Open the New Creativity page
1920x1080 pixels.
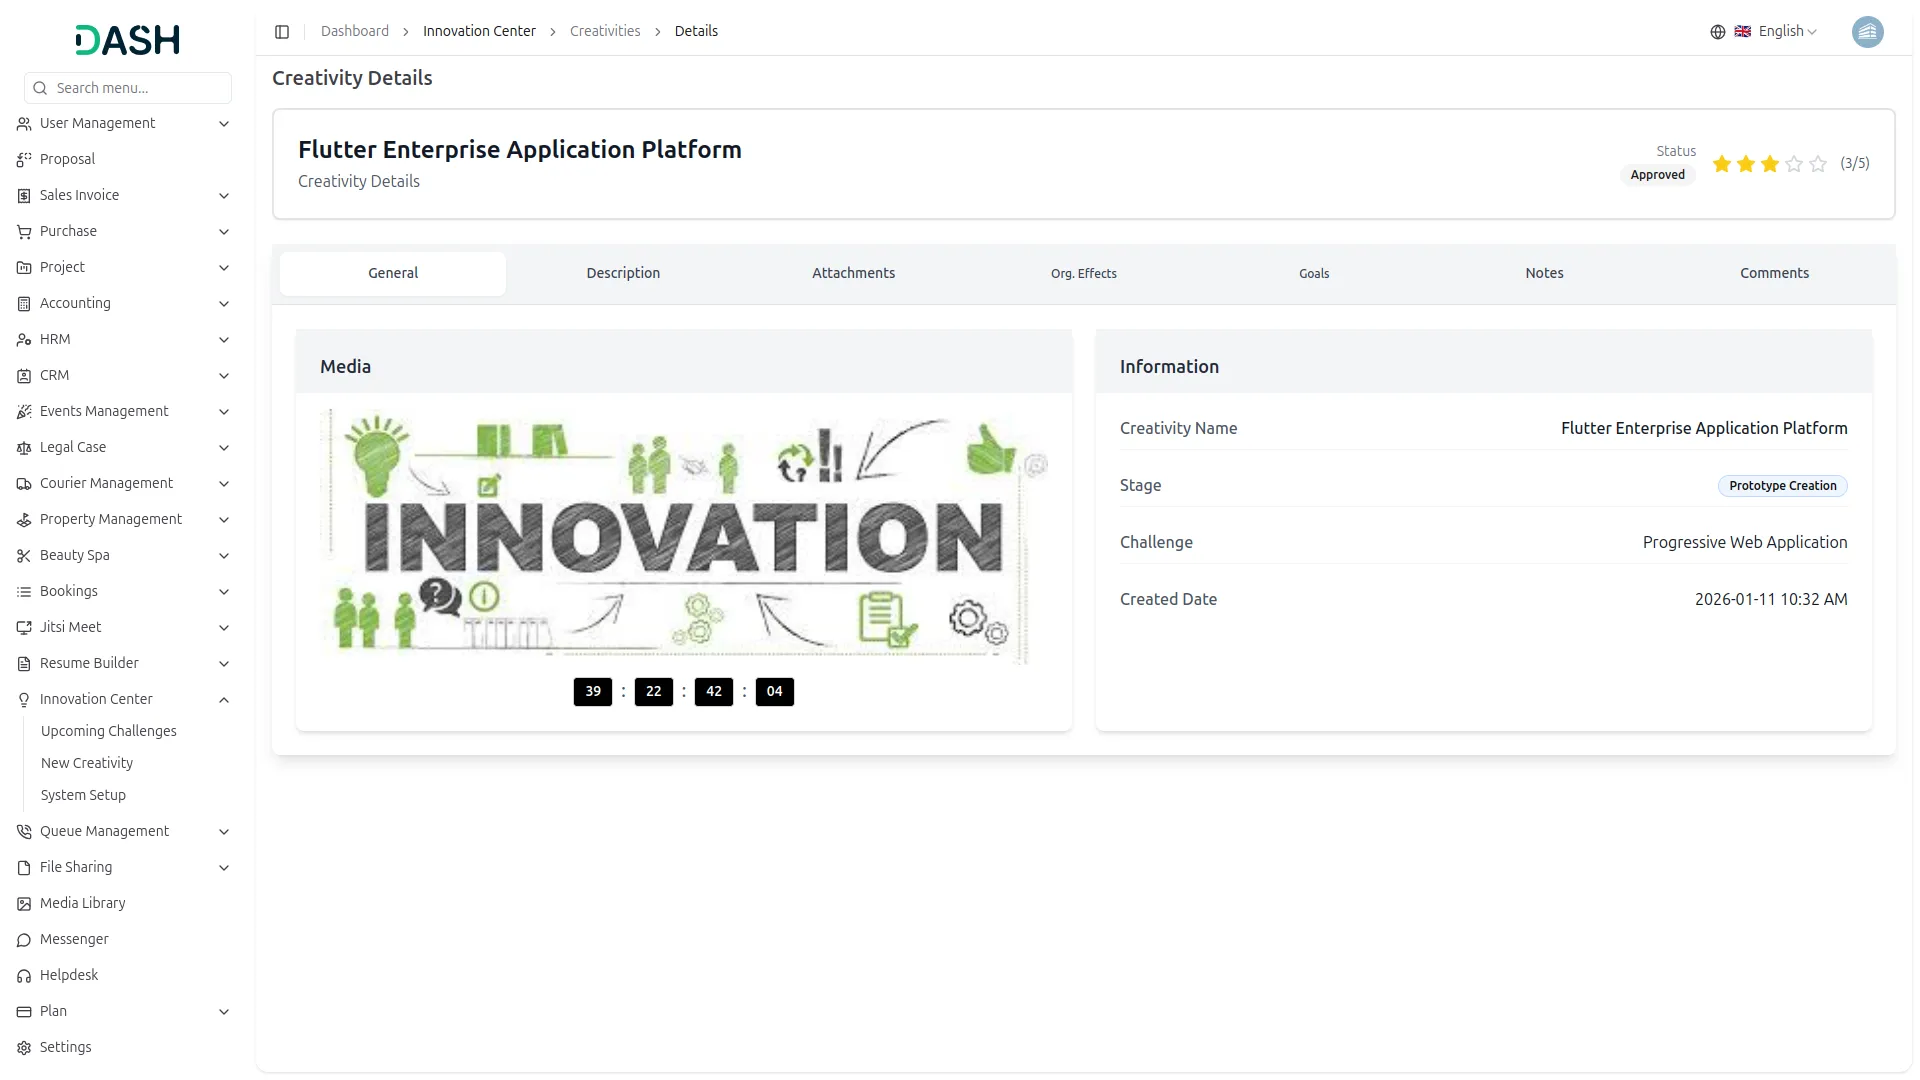point(86,763)
